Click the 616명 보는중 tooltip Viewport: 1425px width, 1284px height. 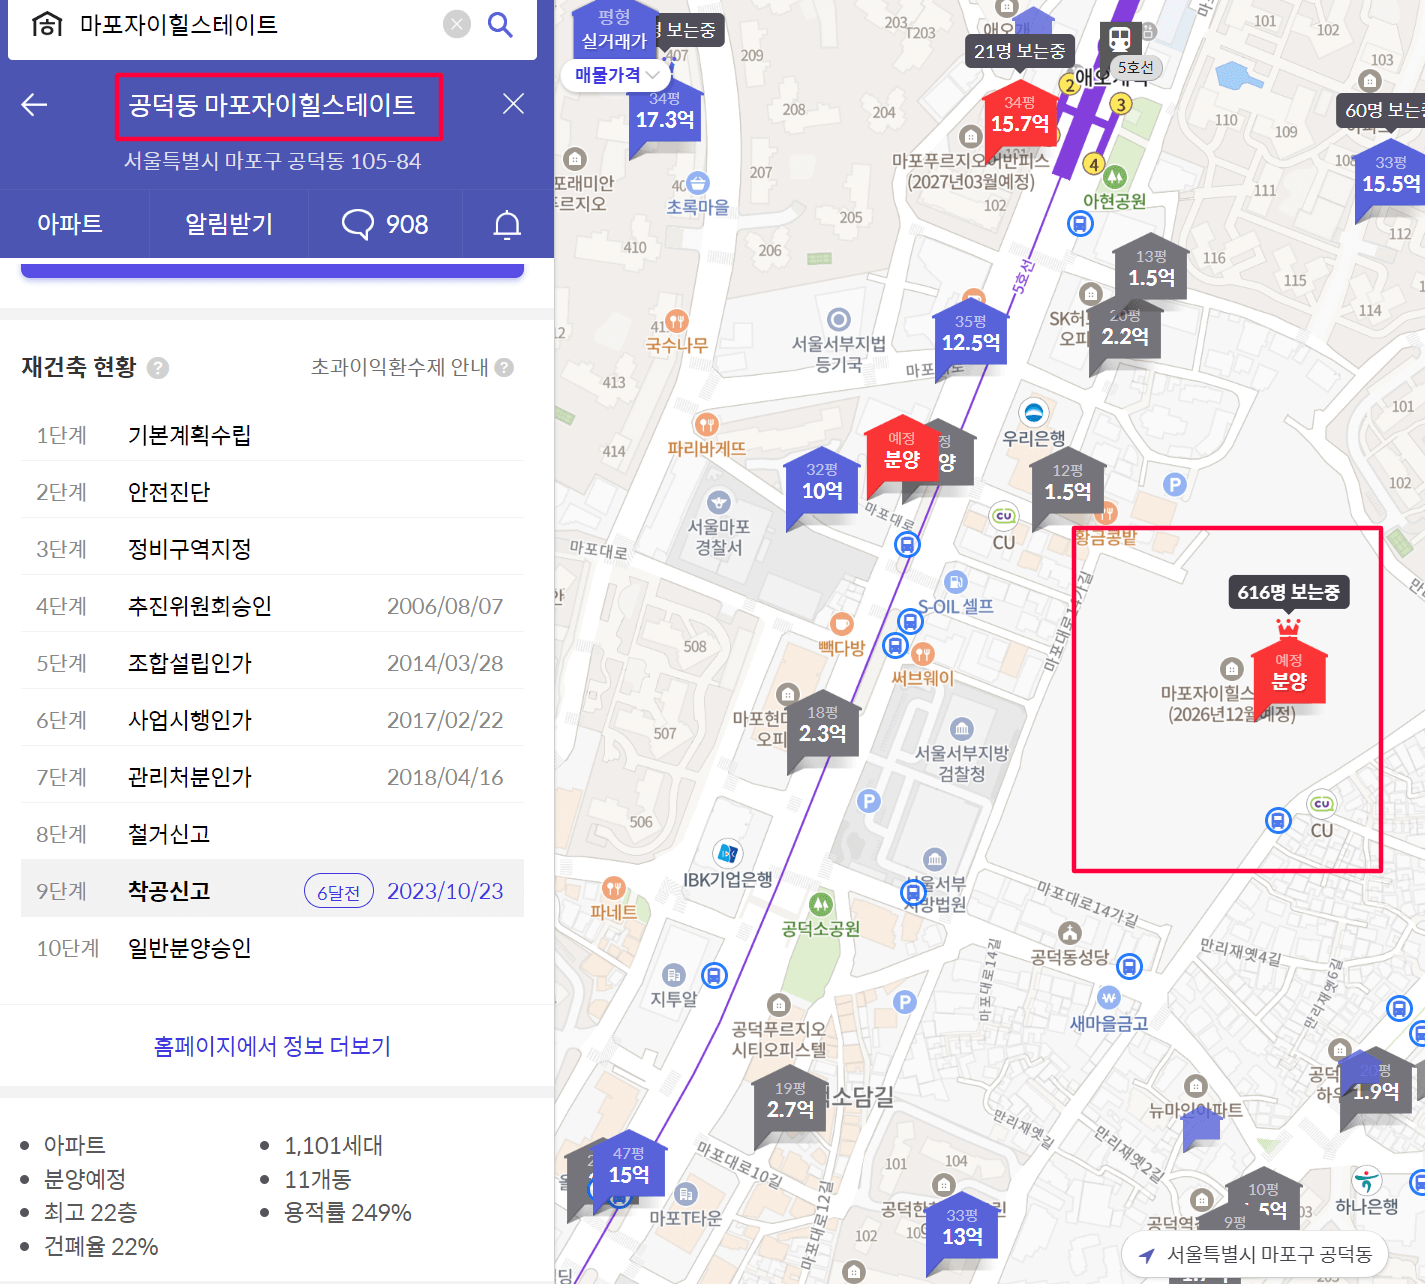click(x=1288, y=592)
